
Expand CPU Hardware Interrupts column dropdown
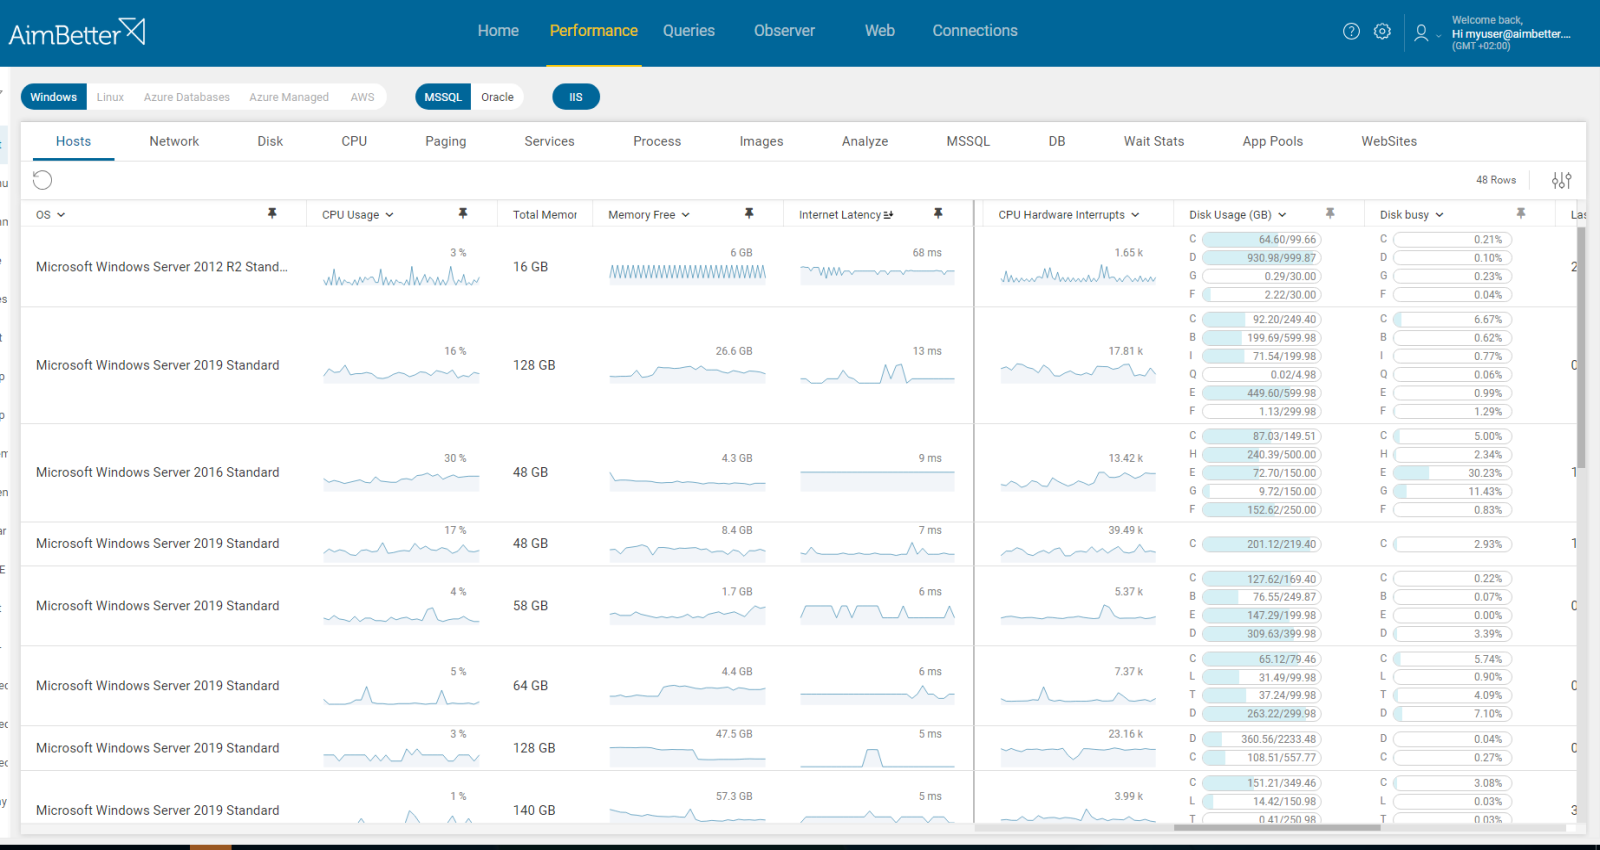1135,215
